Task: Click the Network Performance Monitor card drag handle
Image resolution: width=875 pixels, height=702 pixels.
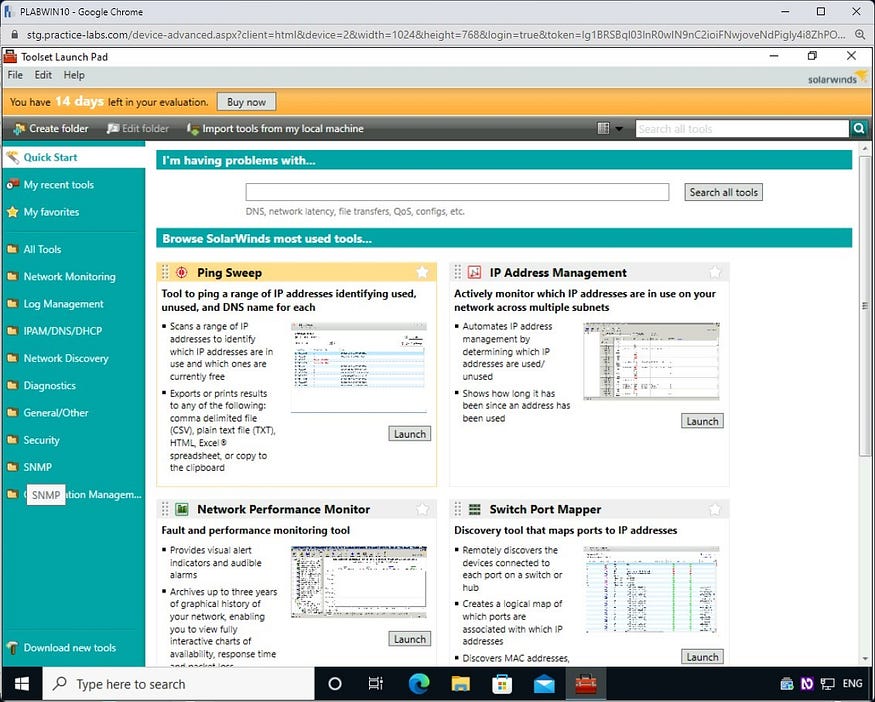Action: (165, 509)
